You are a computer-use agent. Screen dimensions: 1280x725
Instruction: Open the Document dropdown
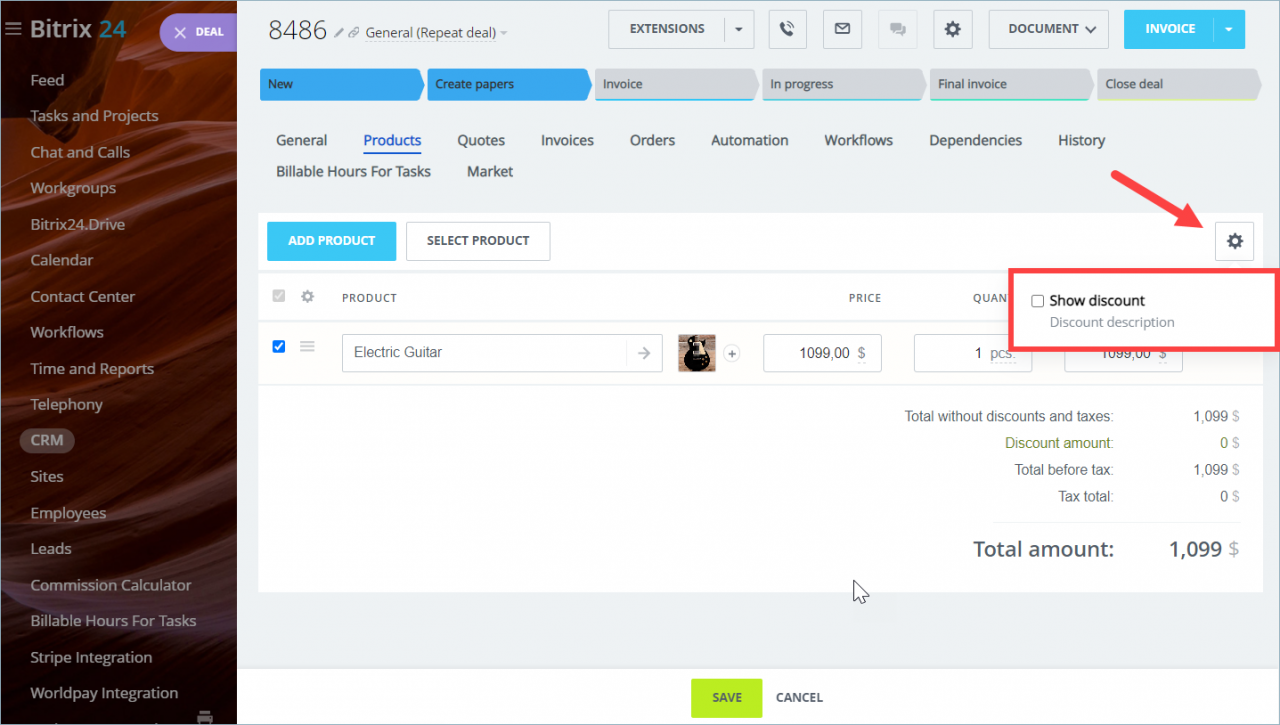point(1049,29)
